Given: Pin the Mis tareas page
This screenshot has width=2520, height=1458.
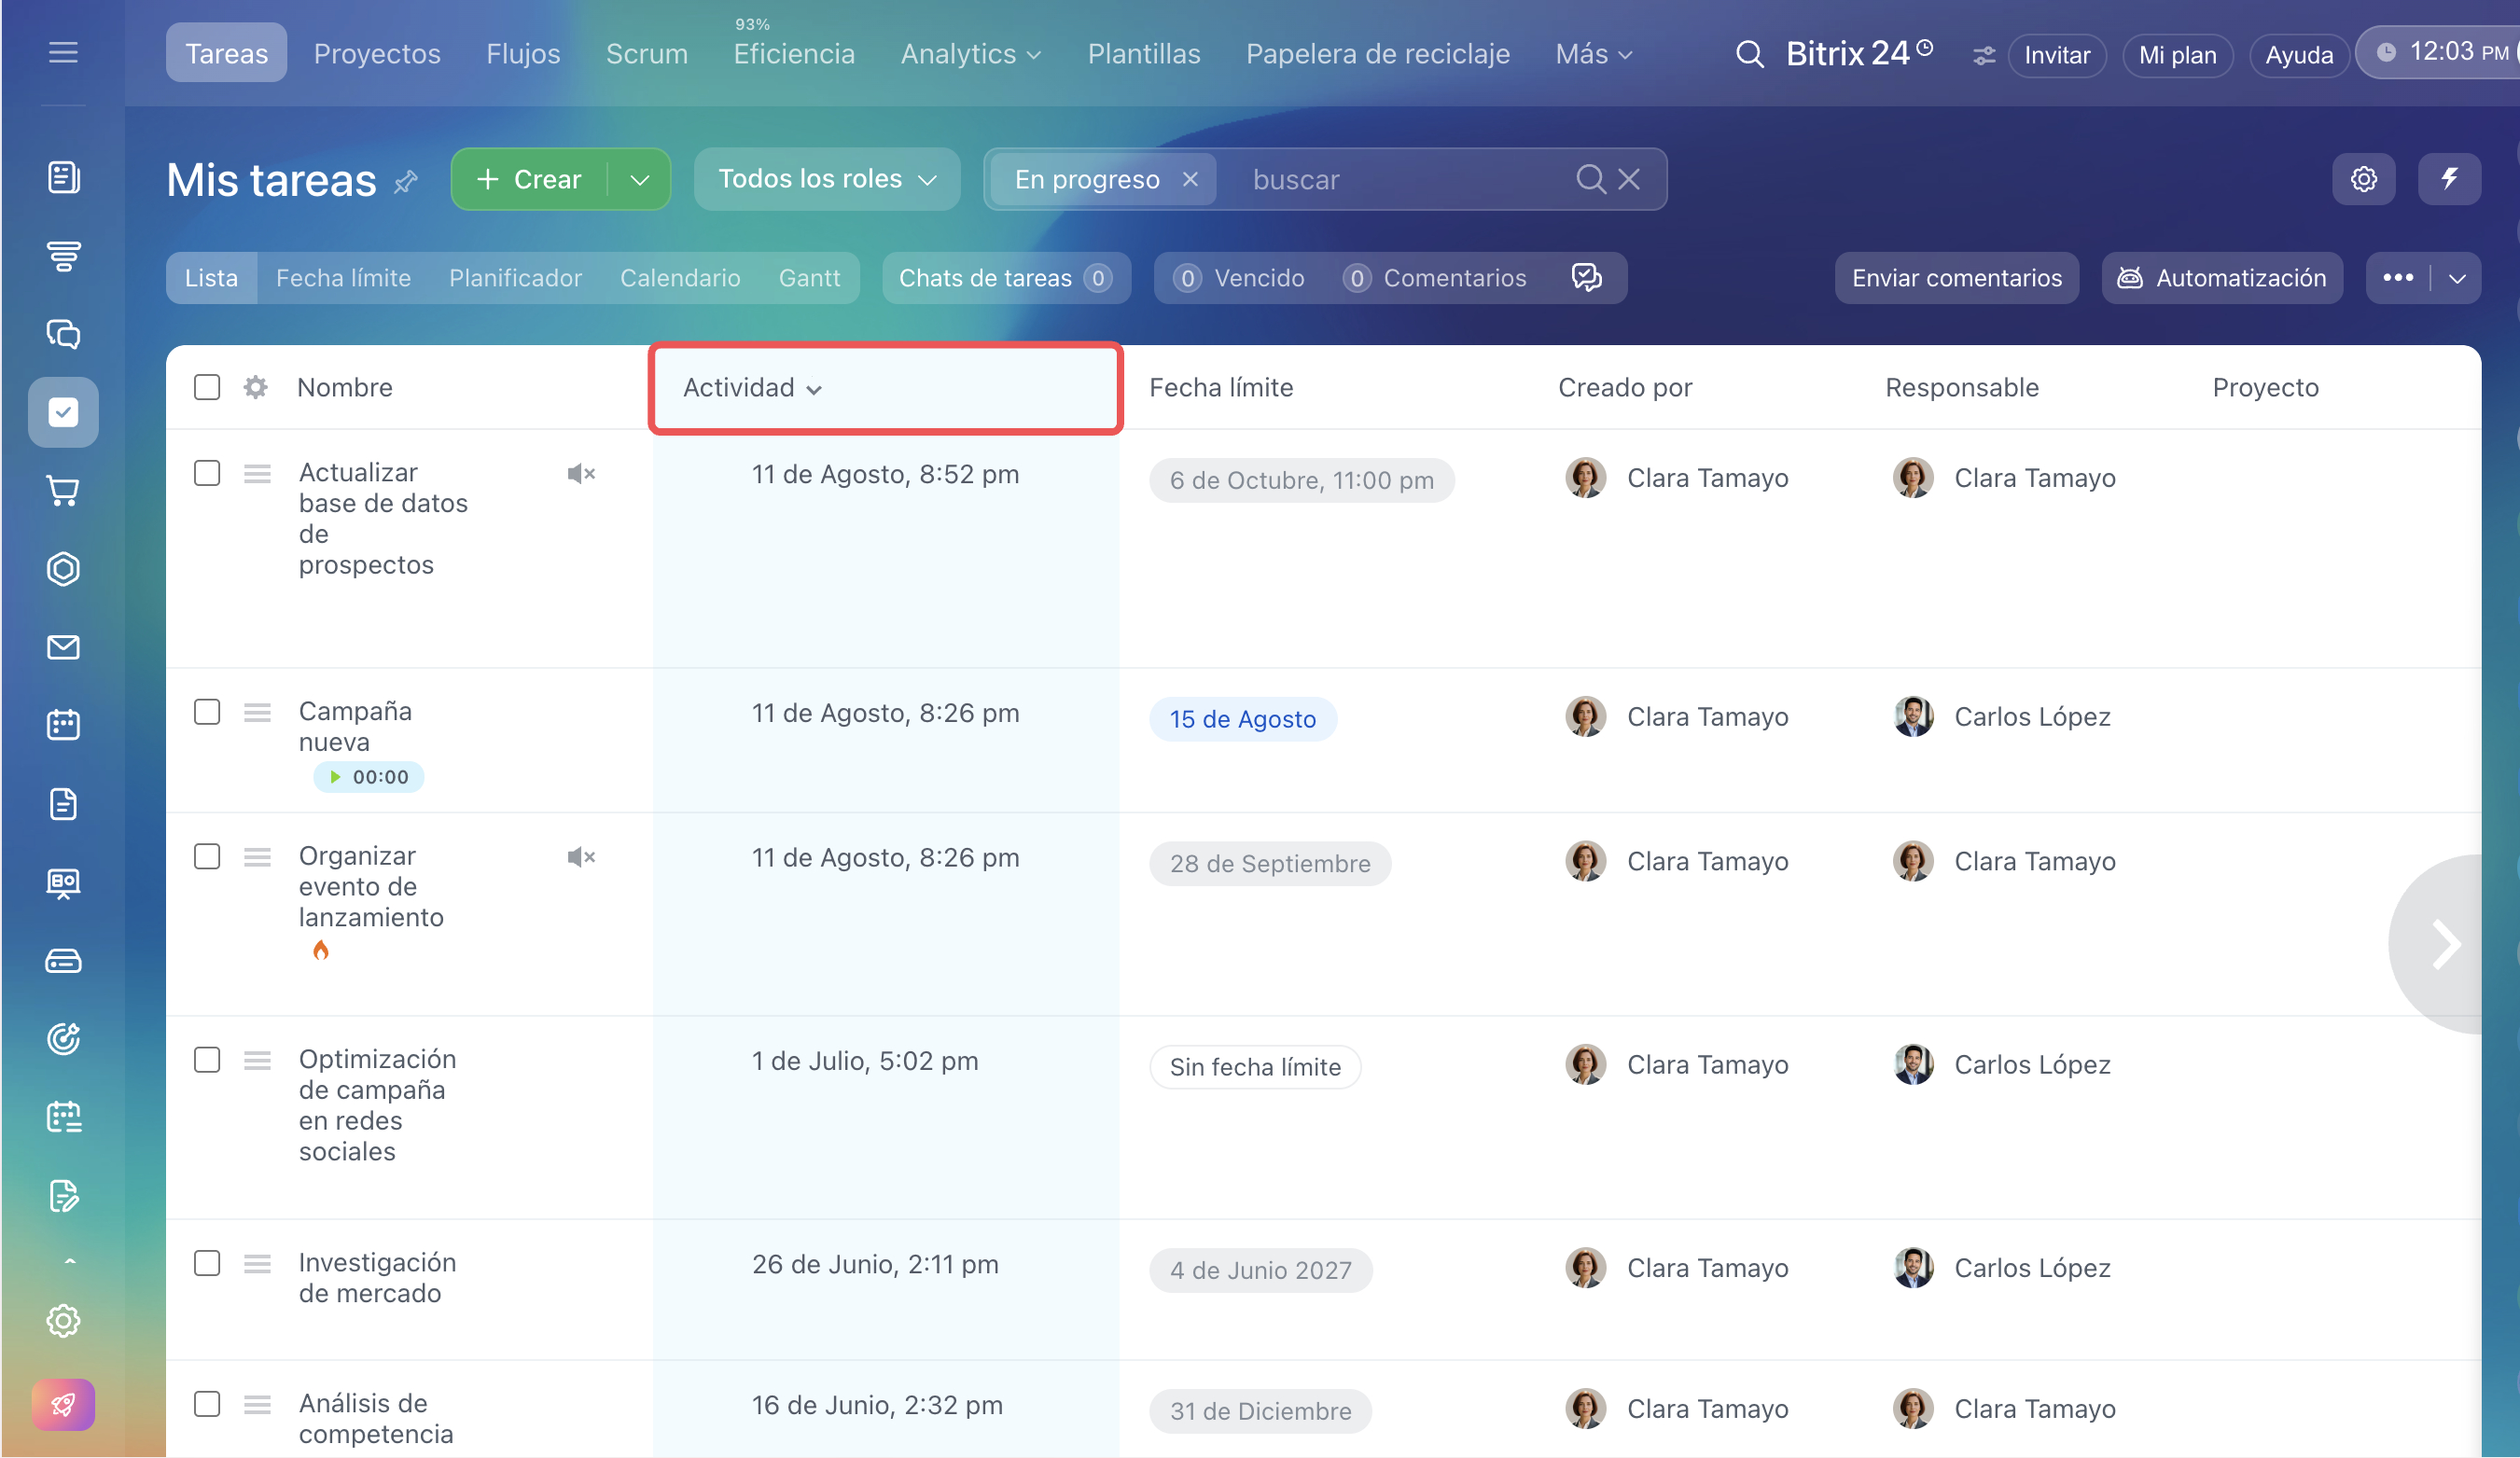Looking at the screenshot, I should (405, 182).
